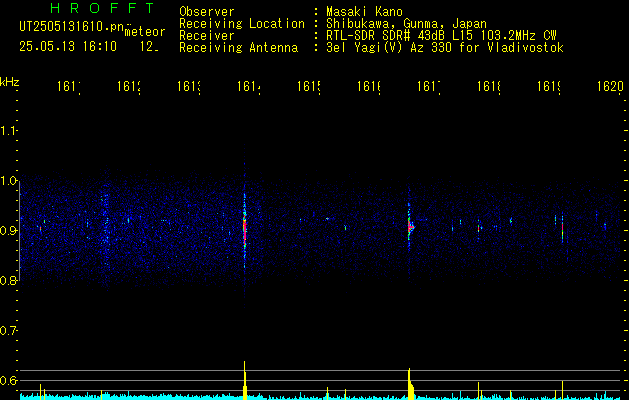Click the 1620 time axis label

pos(610,86)
